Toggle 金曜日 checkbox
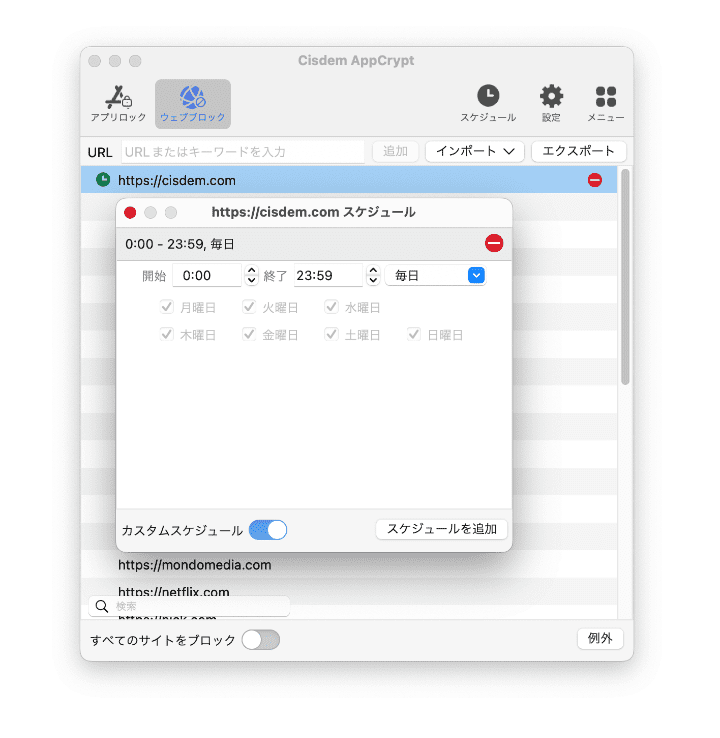Image resolution: width=720 pixels, height=738 pixels. [249, 335]
